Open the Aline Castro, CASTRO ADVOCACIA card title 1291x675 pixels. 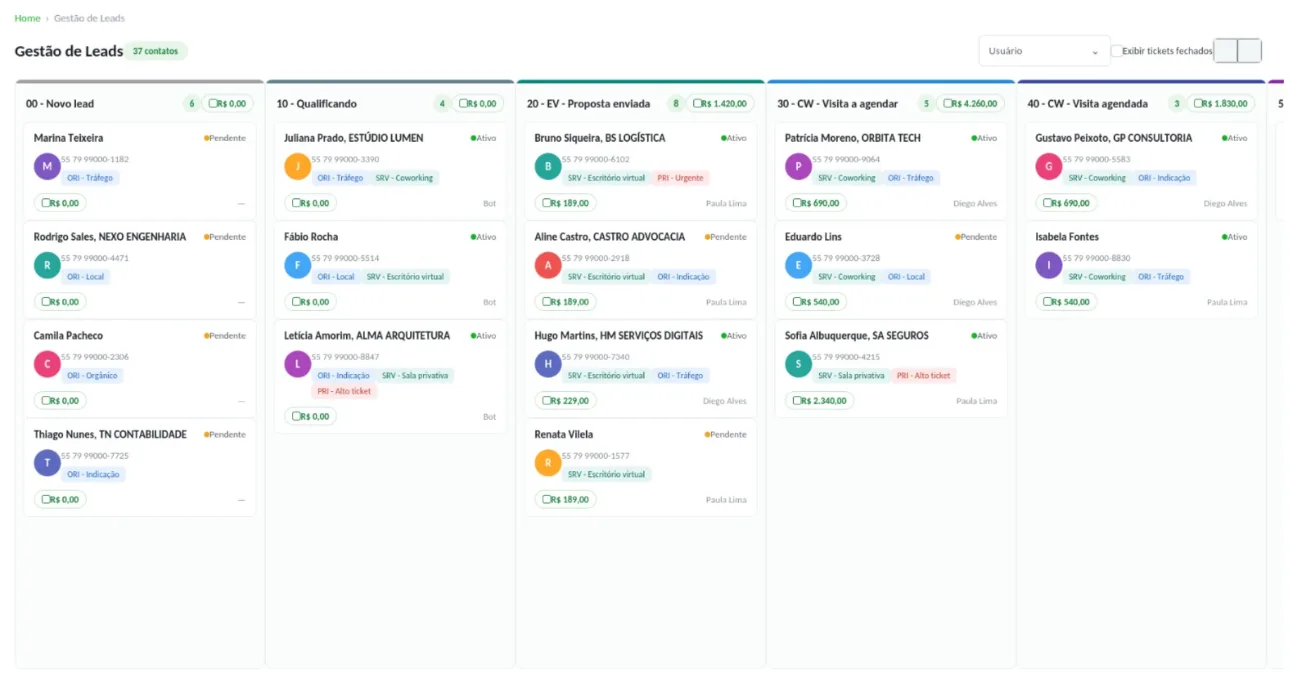[x=610, y=237]
